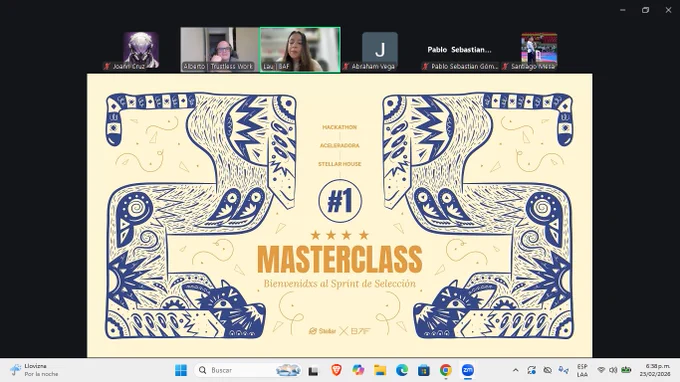Click the #1 badge on shared slide

[x=340, y=201]
